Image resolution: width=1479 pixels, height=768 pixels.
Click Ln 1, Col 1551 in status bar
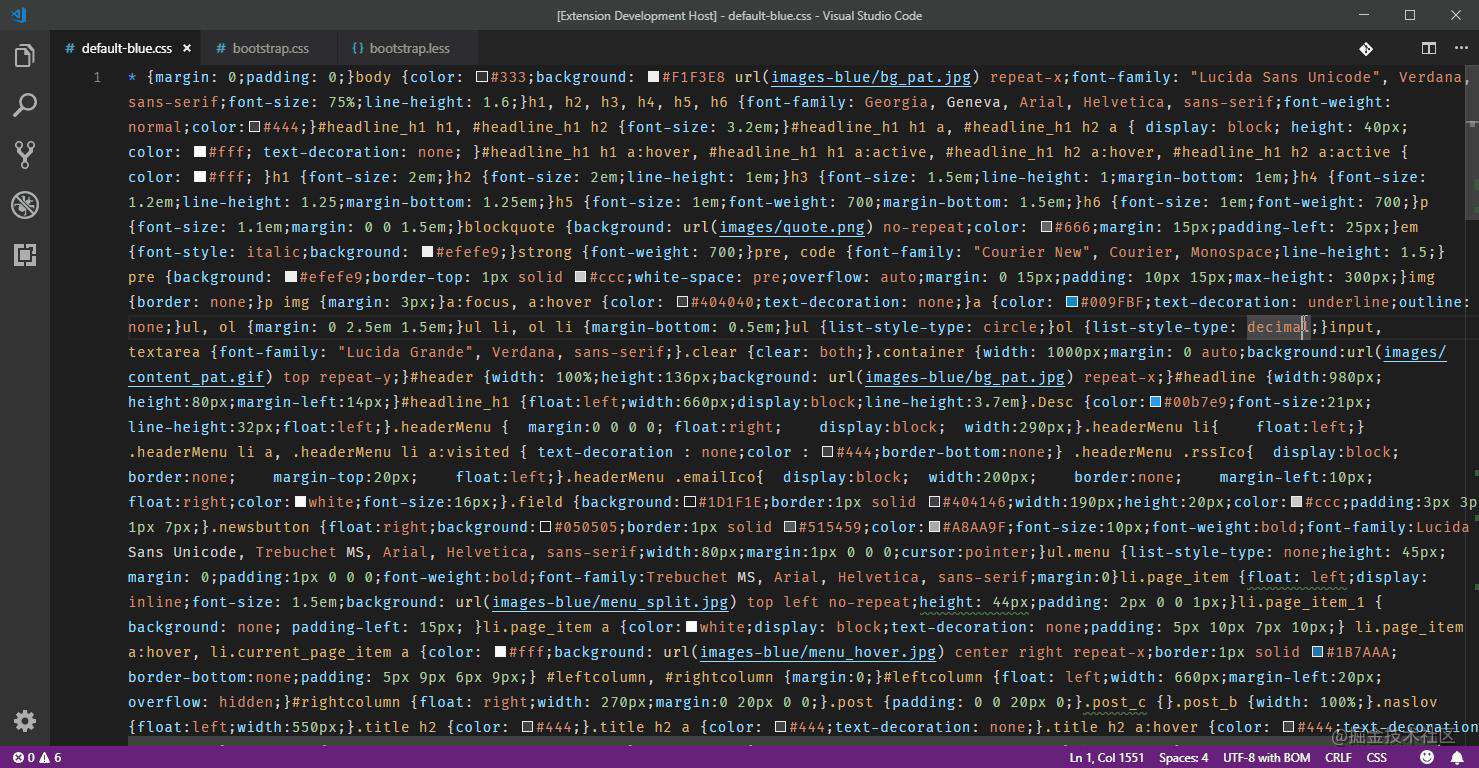pos(1106,757)
